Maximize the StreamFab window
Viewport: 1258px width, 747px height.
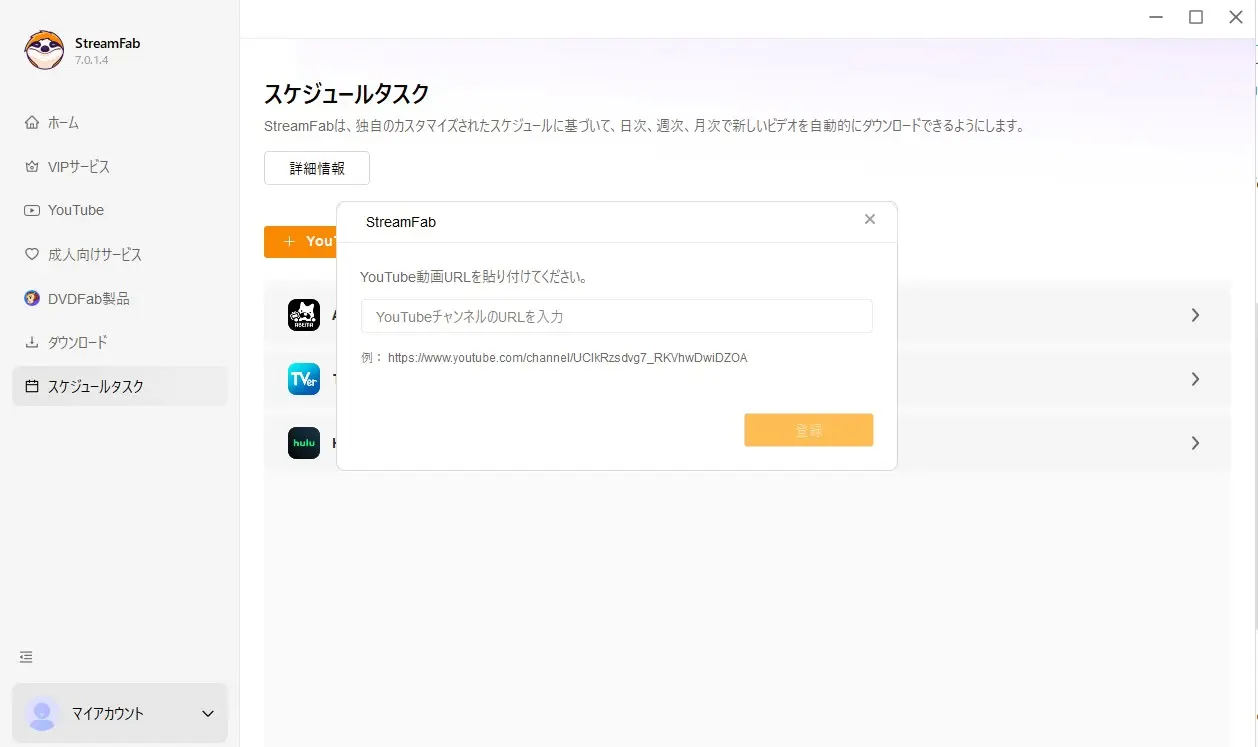point(1196,17)
